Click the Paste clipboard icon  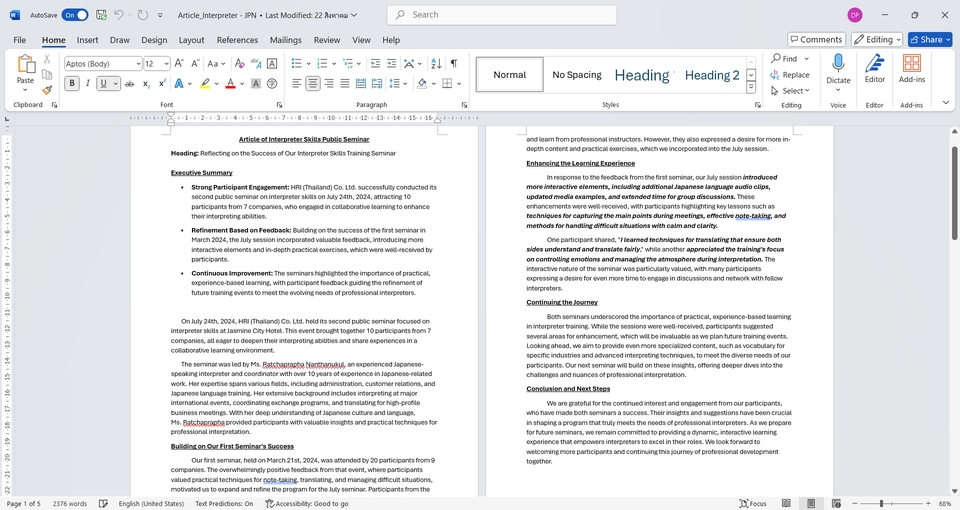pos(26,64)
